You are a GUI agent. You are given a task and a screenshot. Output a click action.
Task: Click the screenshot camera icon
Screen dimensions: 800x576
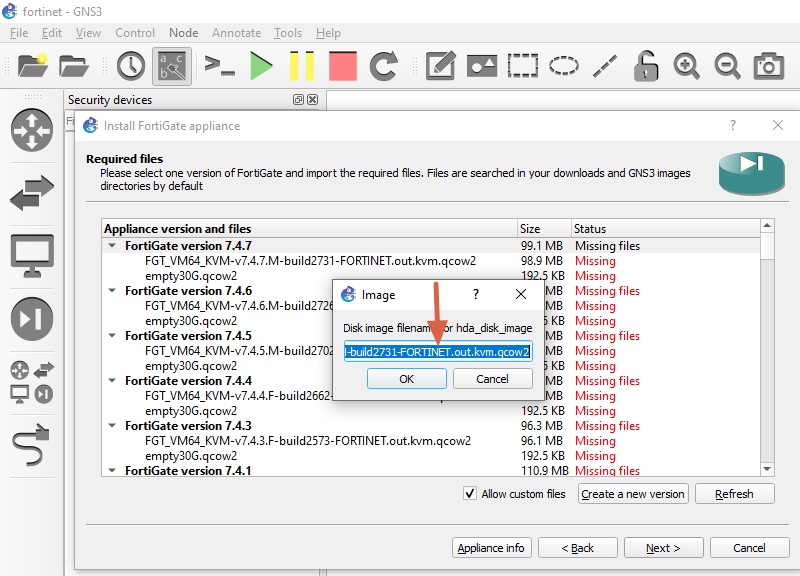pyautogui.click(x=768, y=66)
